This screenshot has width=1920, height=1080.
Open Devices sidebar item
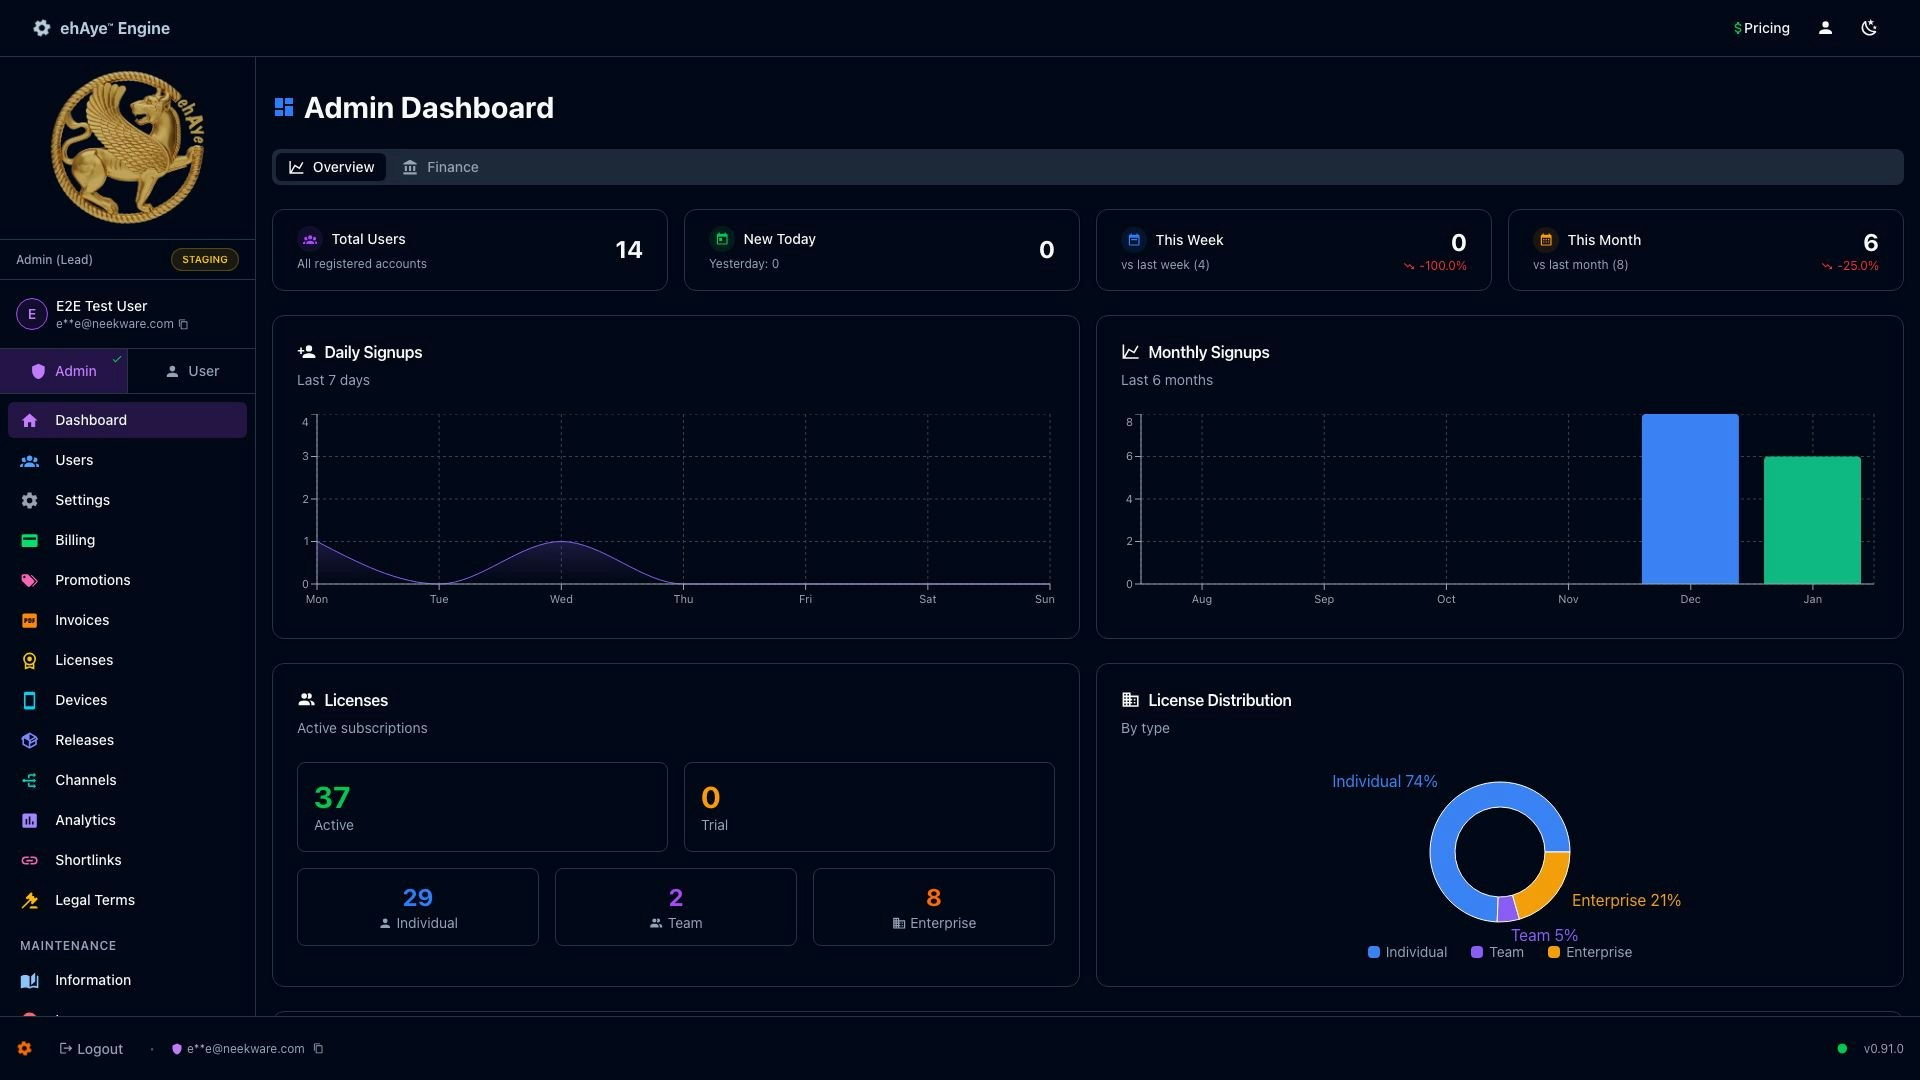click(81, 700)
